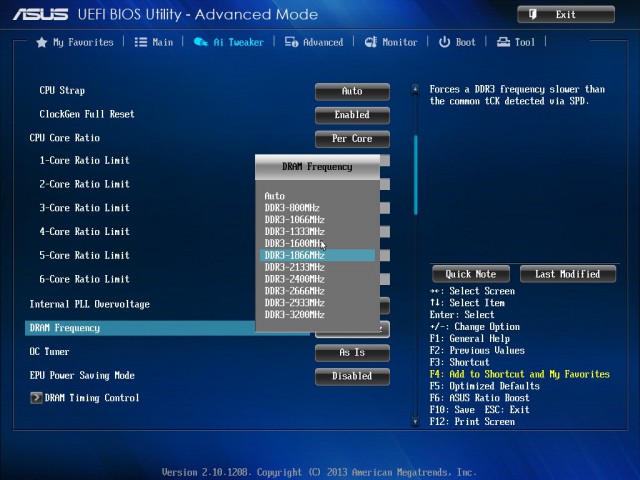Image resolution: width=640 pixels, height=480 pixels.
Task: Select DDR3-2933MHz frequency
Action: coord(294,303)
